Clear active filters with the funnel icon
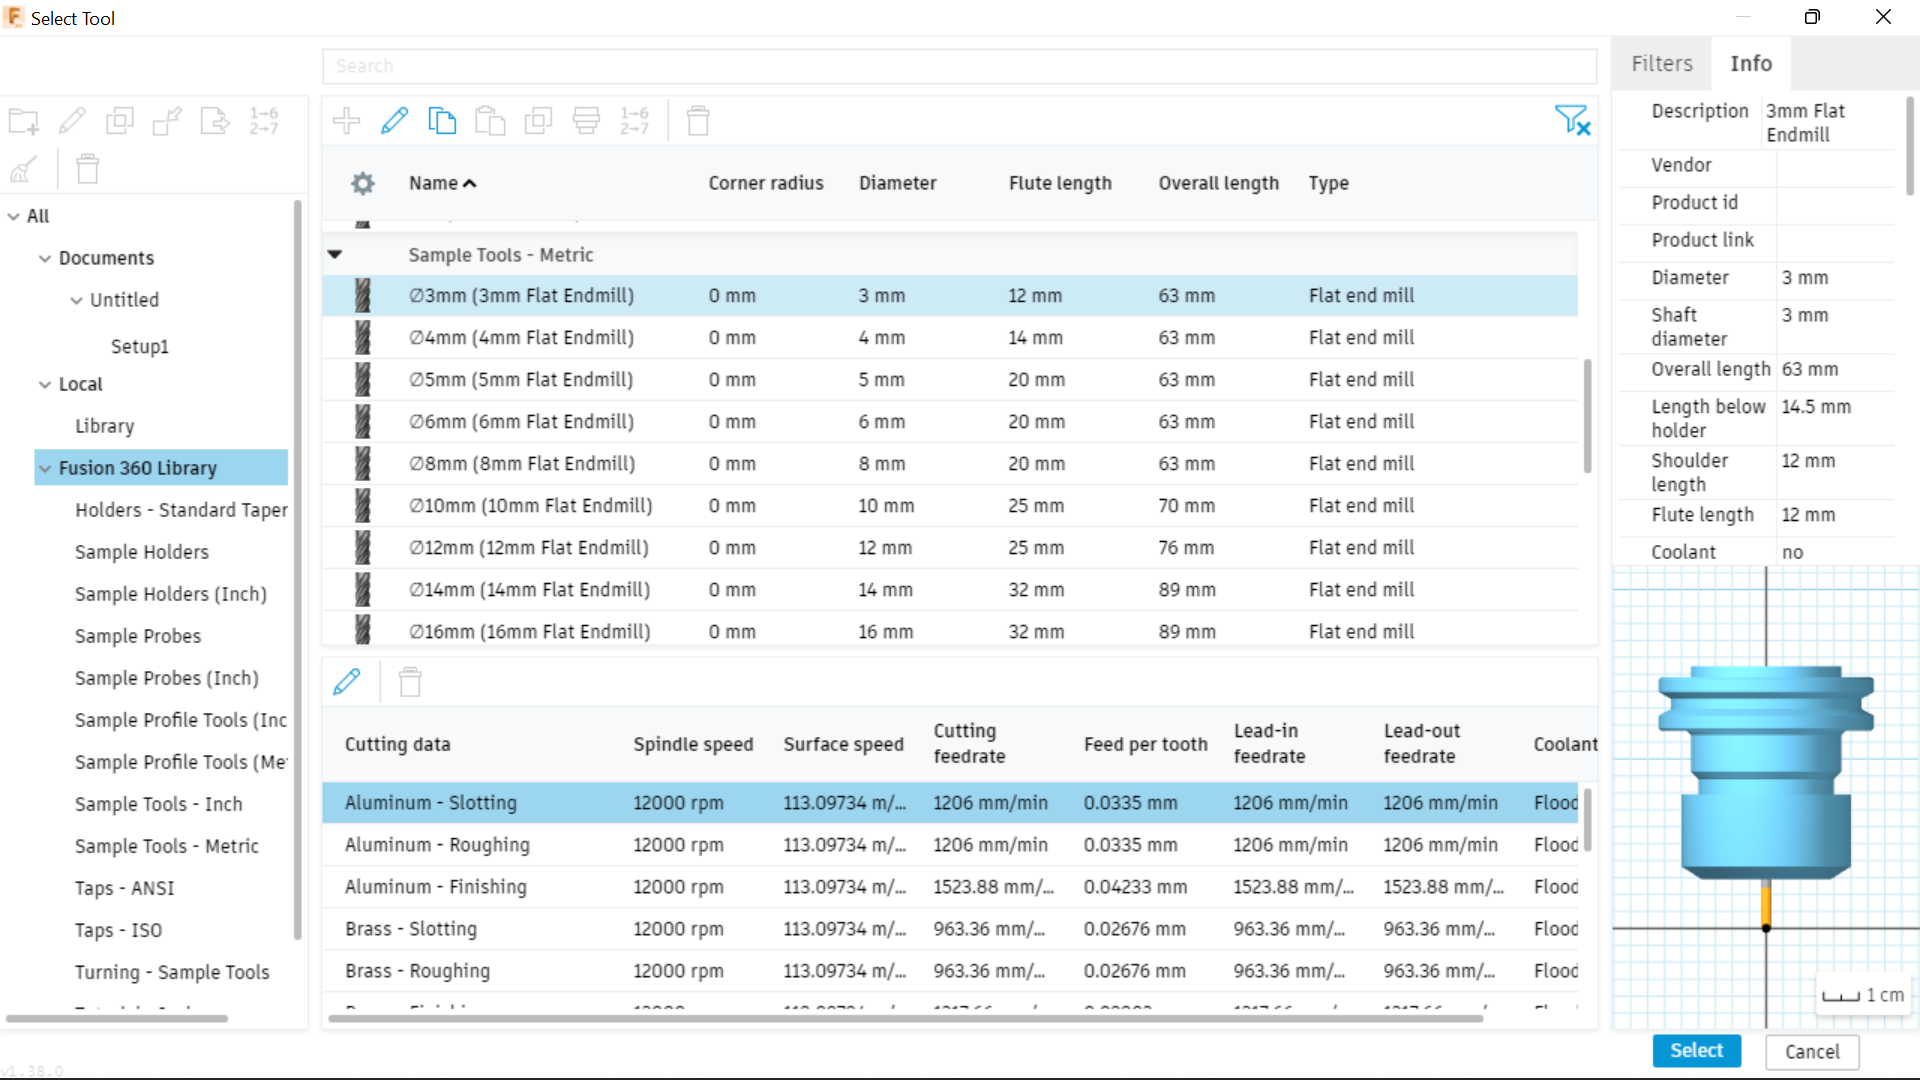Screen dimensions: 1920x1080 (x=1573, y=120)
